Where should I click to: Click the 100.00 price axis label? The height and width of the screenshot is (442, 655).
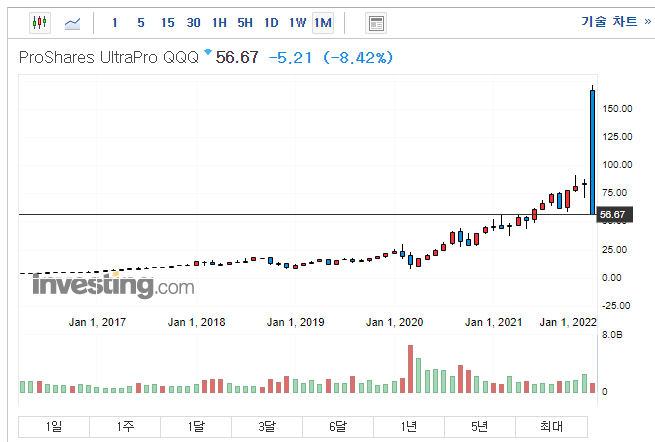coord(617,165)
